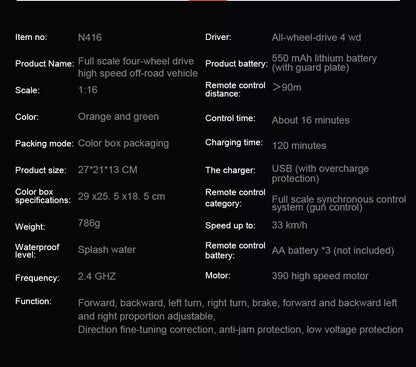Viewport: 416px width, 367px height.
Task: Select Color box packaging text
Action: 123,143
